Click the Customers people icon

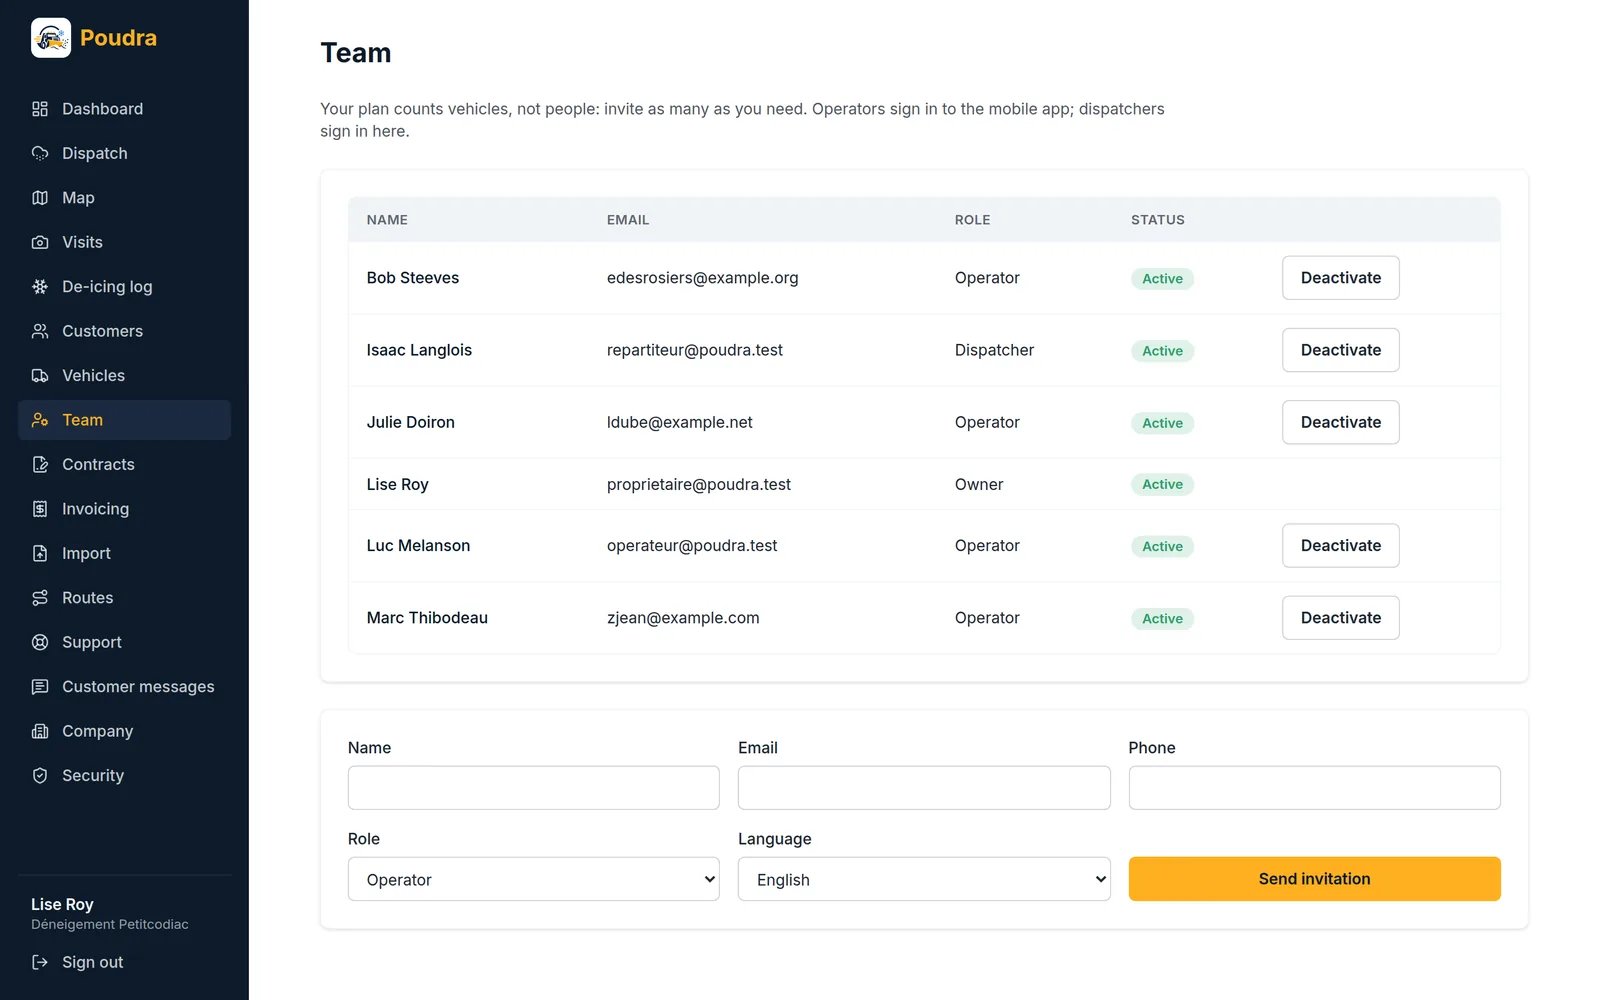coord(40,331)
